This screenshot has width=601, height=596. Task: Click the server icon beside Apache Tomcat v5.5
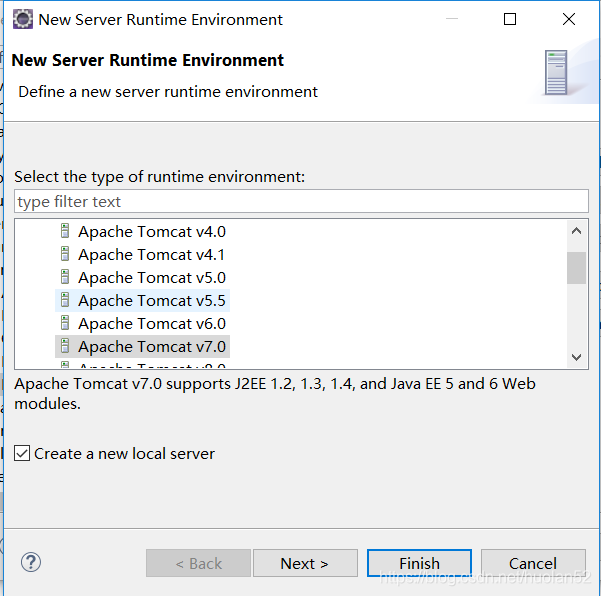[x=65, y=300]
